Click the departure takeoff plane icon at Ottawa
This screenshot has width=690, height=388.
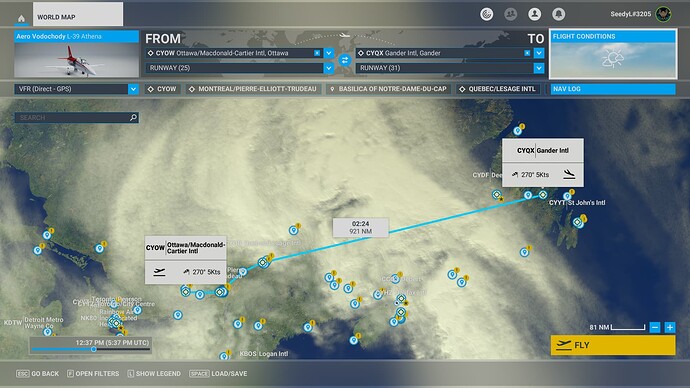pyautogui.click(x=159, y=272)
